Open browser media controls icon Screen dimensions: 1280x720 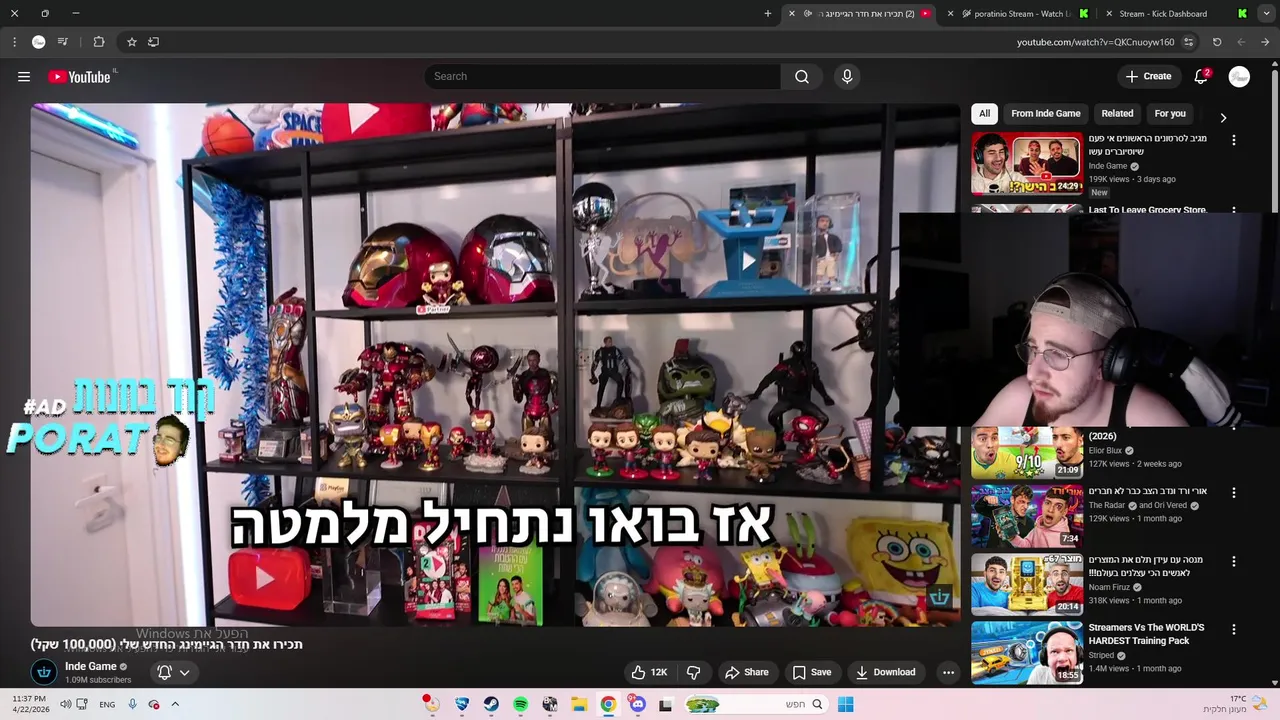[63, 42]
